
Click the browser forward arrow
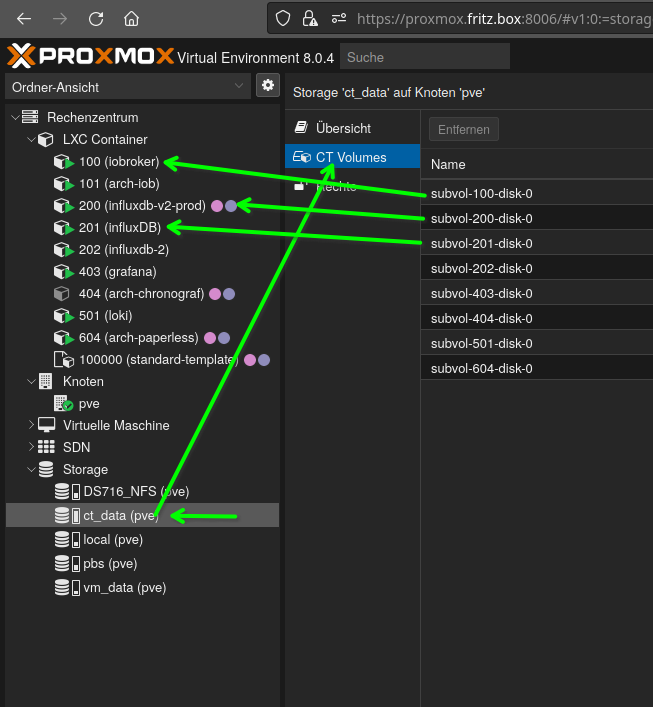[60, 19]
